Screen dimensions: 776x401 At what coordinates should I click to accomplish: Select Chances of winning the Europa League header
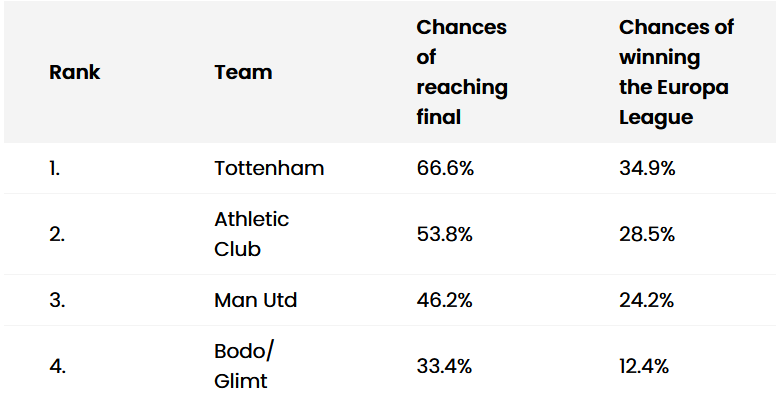[x=676, y=72]
